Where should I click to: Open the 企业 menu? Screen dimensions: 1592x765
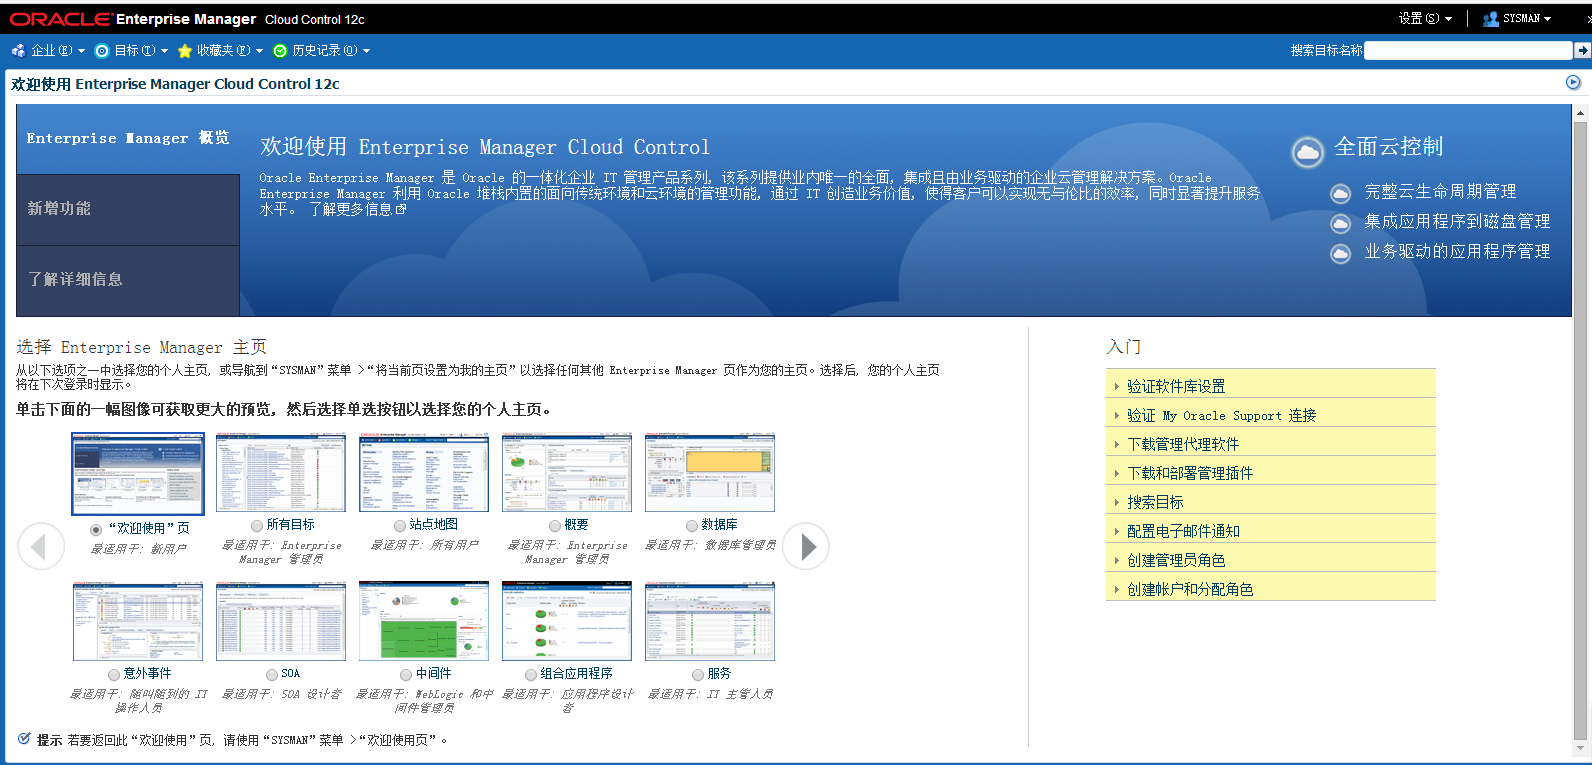point(48,50)
